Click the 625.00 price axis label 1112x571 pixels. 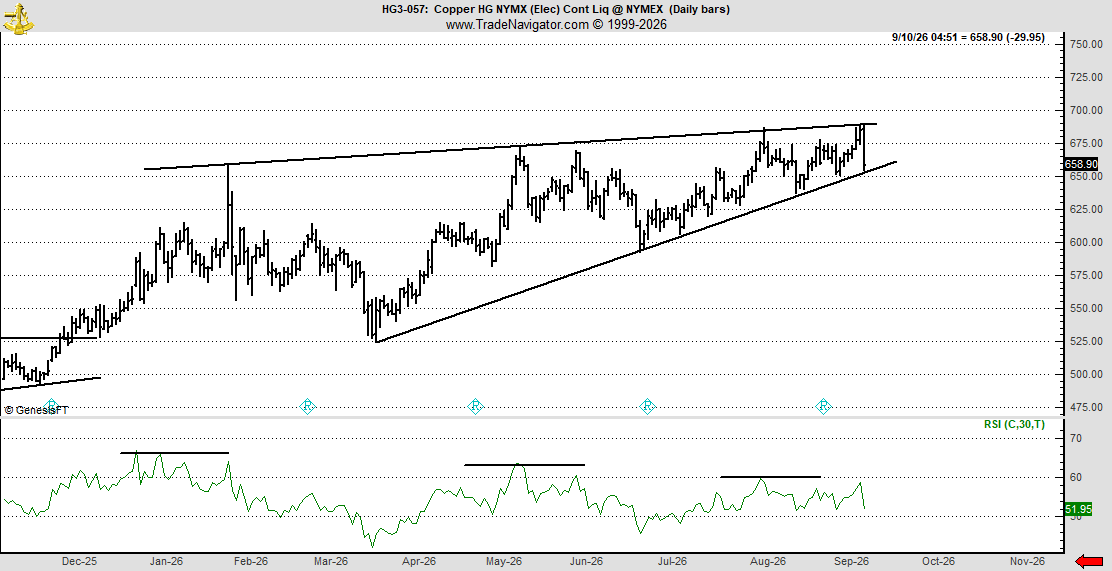(1086, 209)
